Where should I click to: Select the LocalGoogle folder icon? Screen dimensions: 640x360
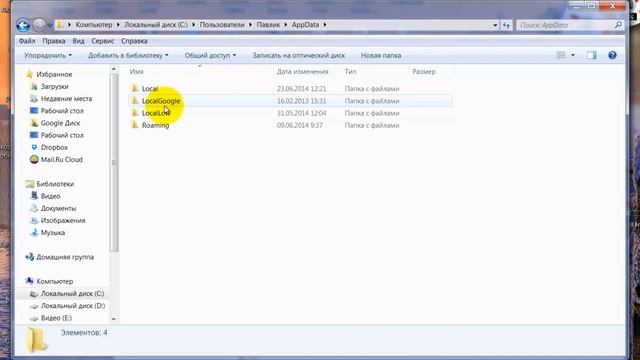tap(135, 100)
